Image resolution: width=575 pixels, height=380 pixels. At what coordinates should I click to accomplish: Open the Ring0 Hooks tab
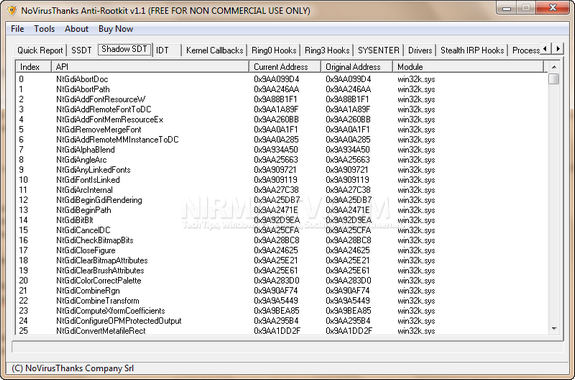click(274, 50)
